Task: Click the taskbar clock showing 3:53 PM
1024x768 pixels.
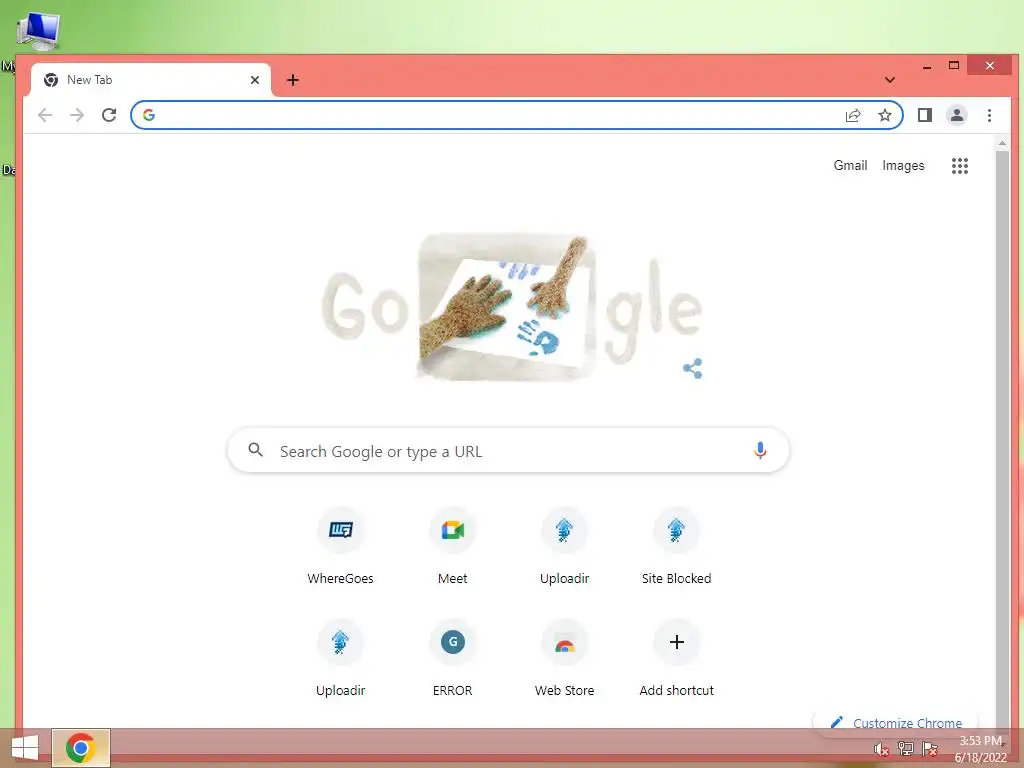Action: 981,749
